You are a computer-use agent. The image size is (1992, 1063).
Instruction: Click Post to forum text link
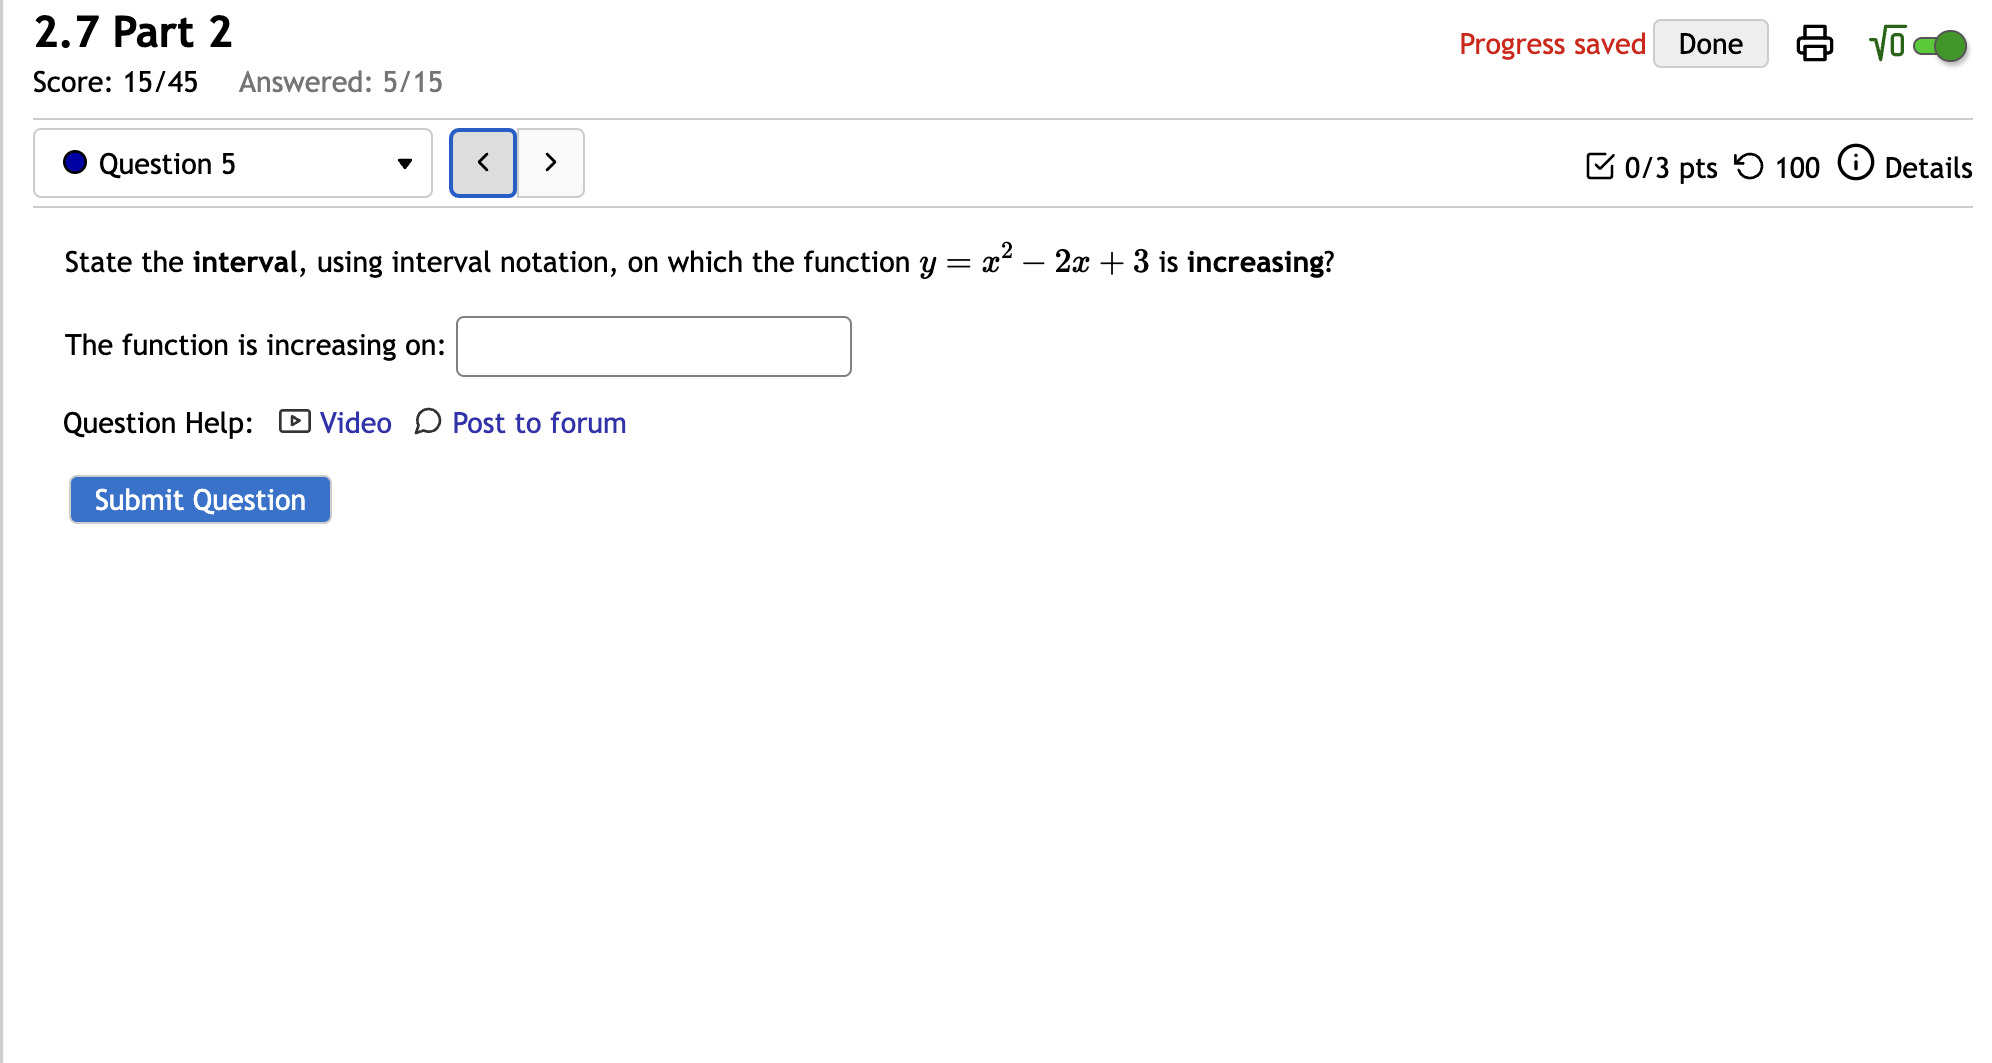point(538,422)
